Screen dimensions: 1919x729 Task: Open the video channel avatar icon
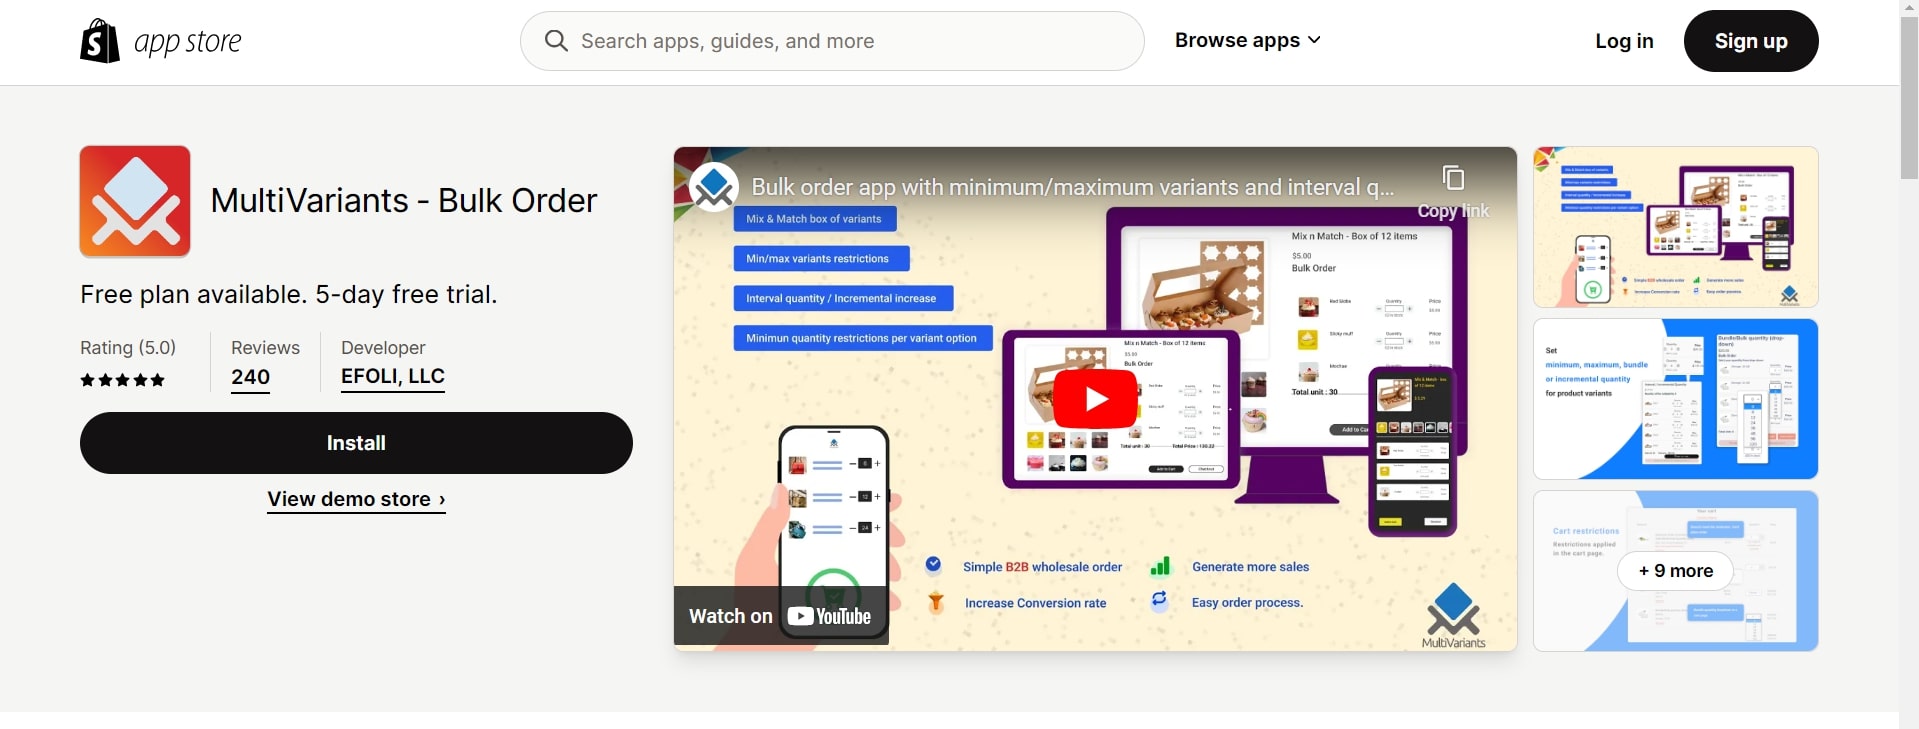point(714,186)
